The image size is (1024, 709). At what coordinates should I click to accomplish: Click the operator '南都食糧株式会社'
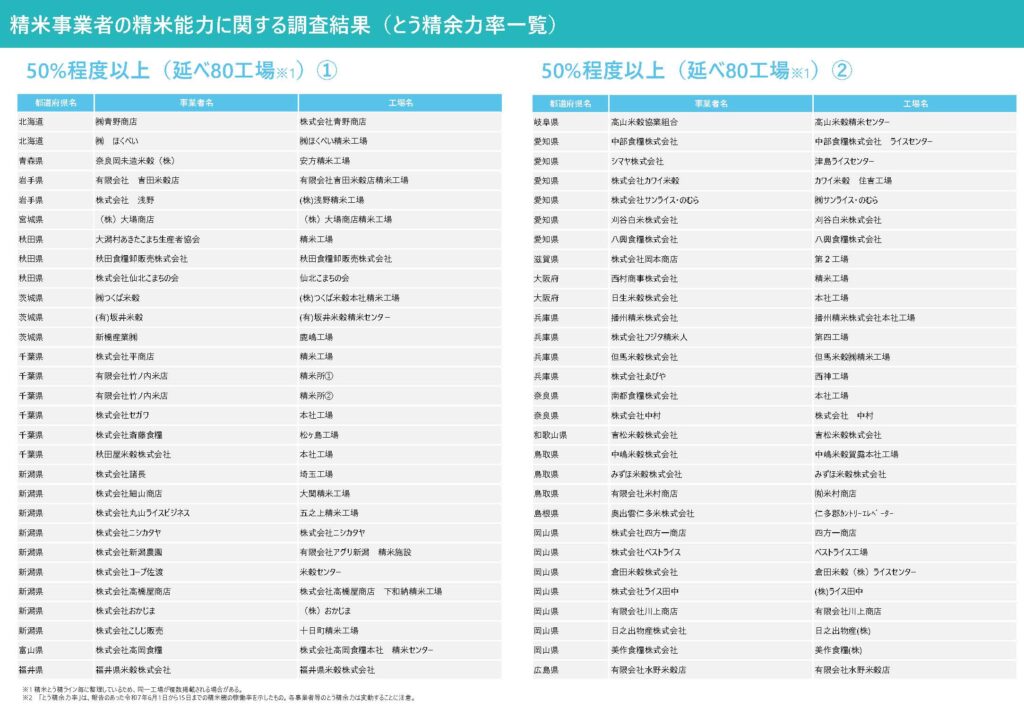[644, 396]
